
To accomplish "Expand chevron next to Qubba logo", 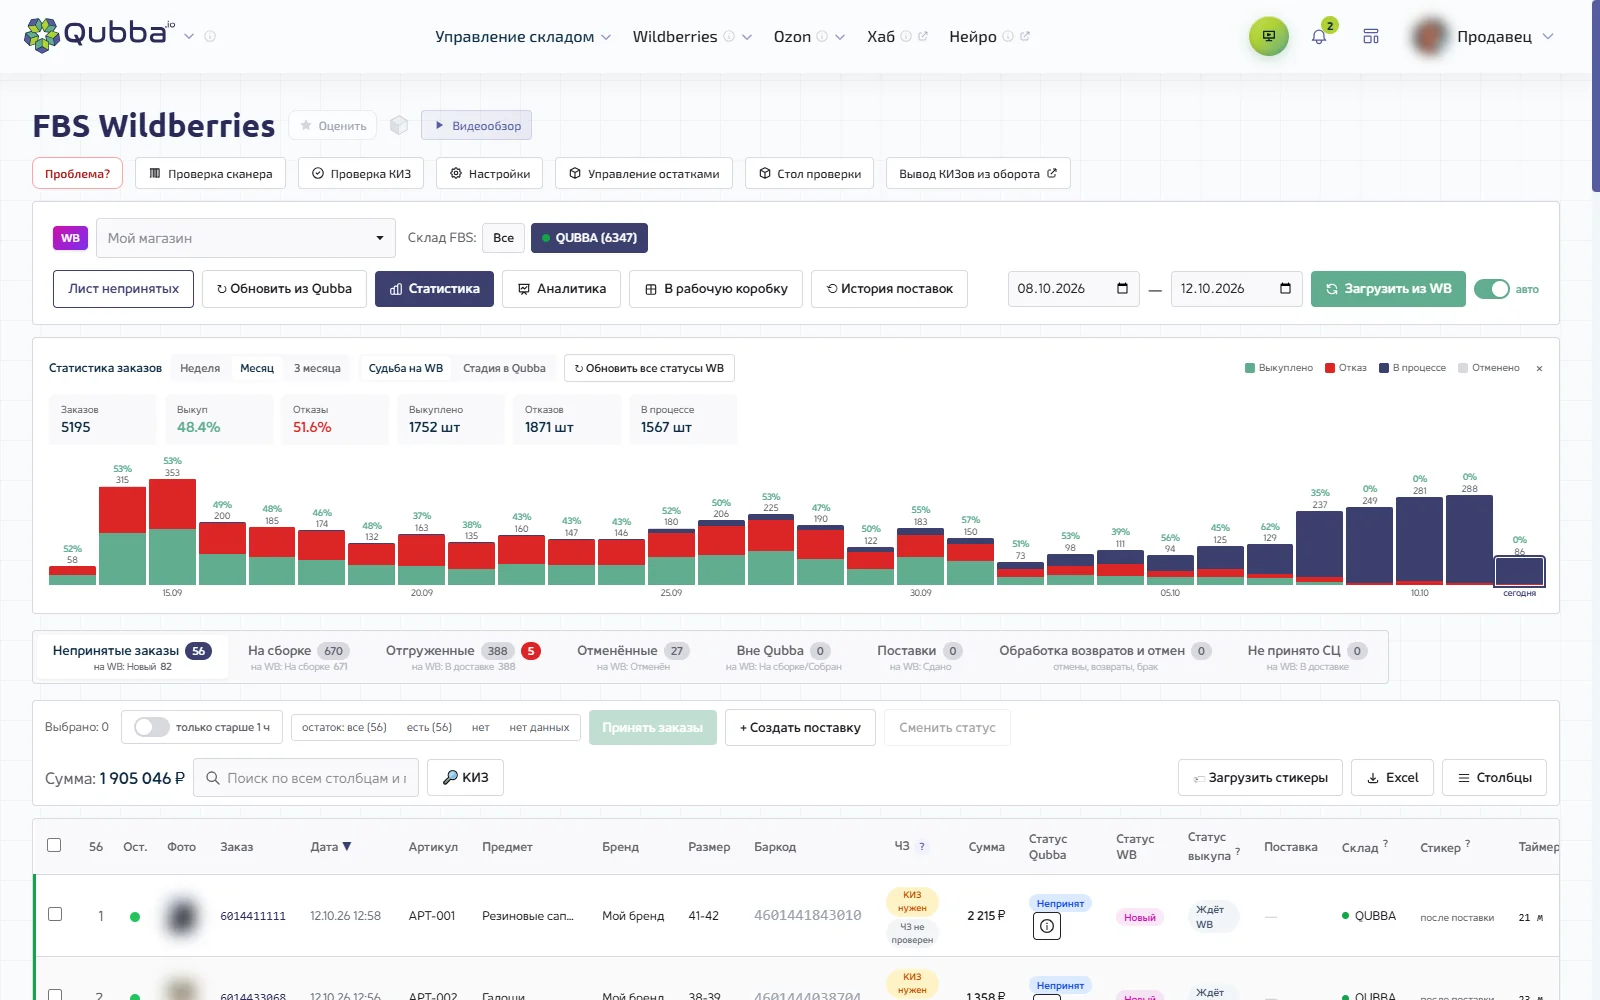I will click(189, 36).
